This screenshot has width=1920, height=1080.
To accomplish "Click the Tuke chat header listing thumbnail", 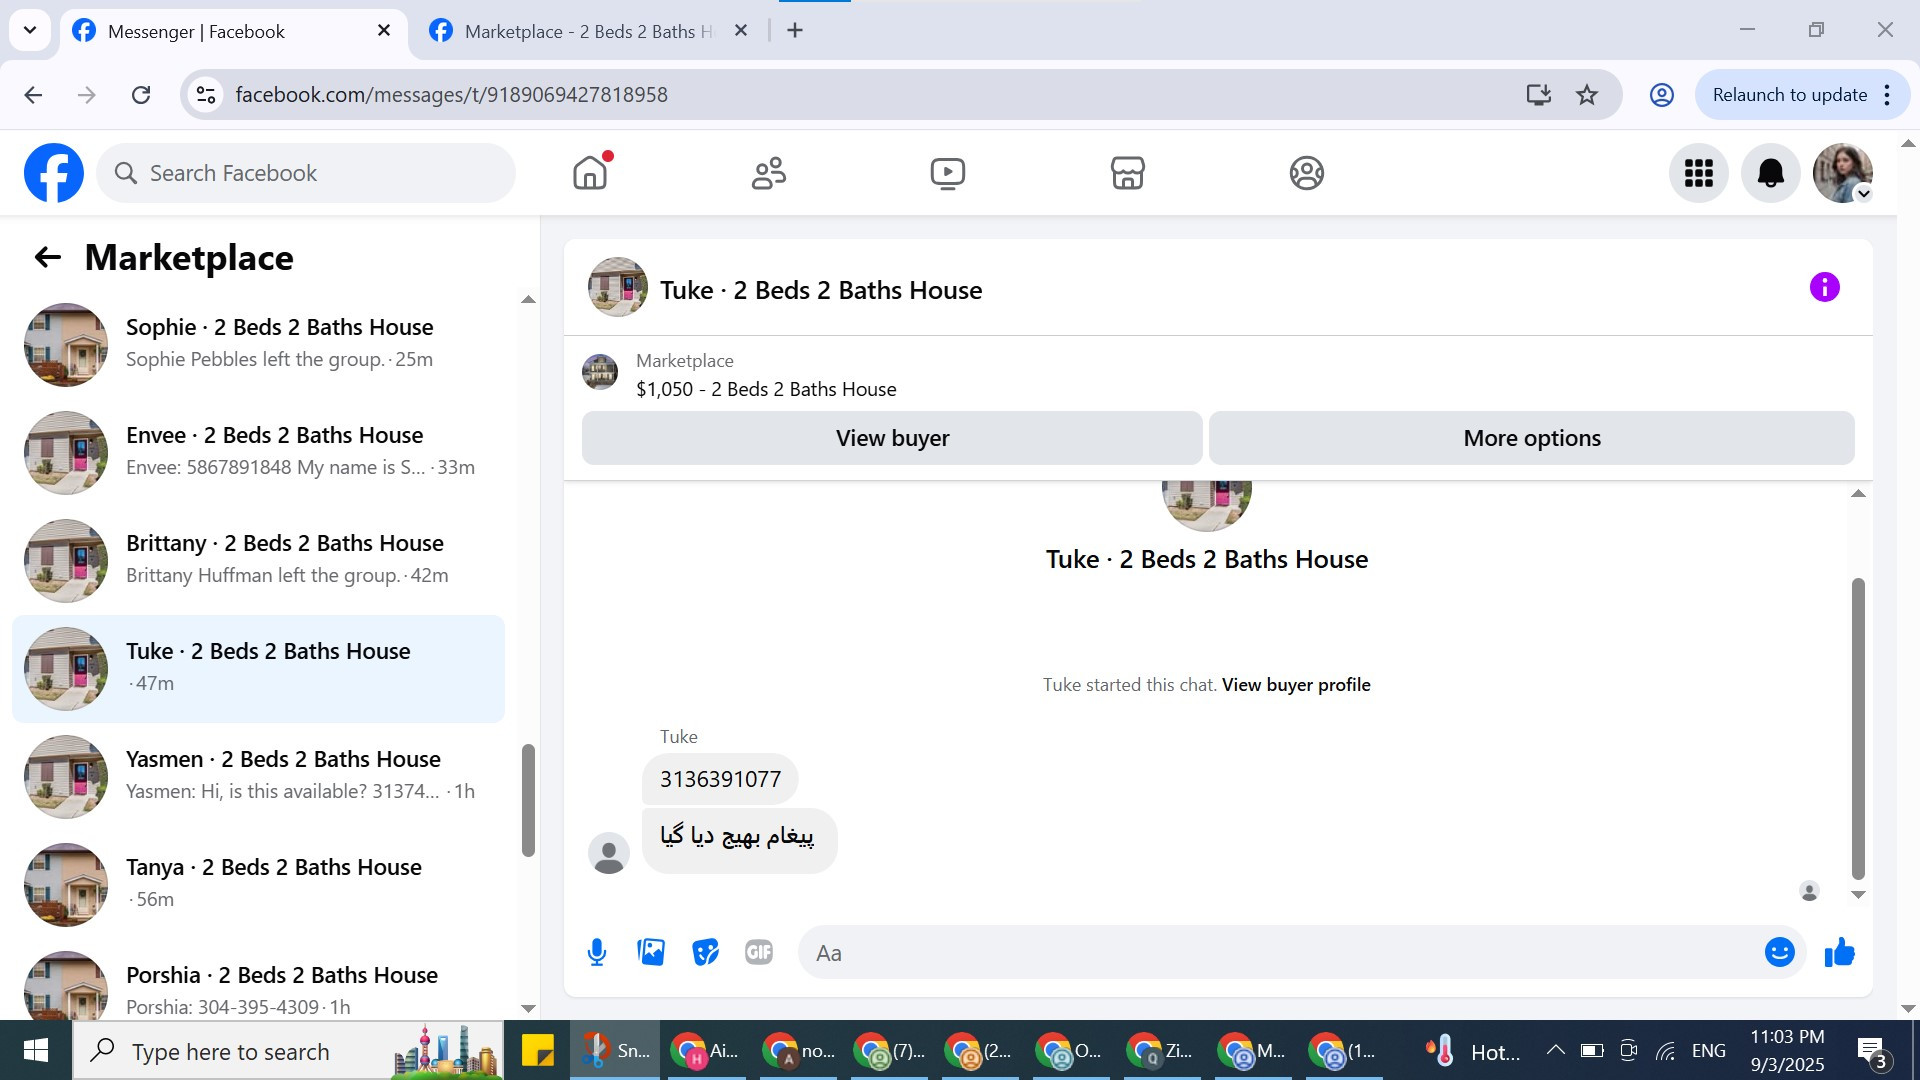I will [617, 288].
